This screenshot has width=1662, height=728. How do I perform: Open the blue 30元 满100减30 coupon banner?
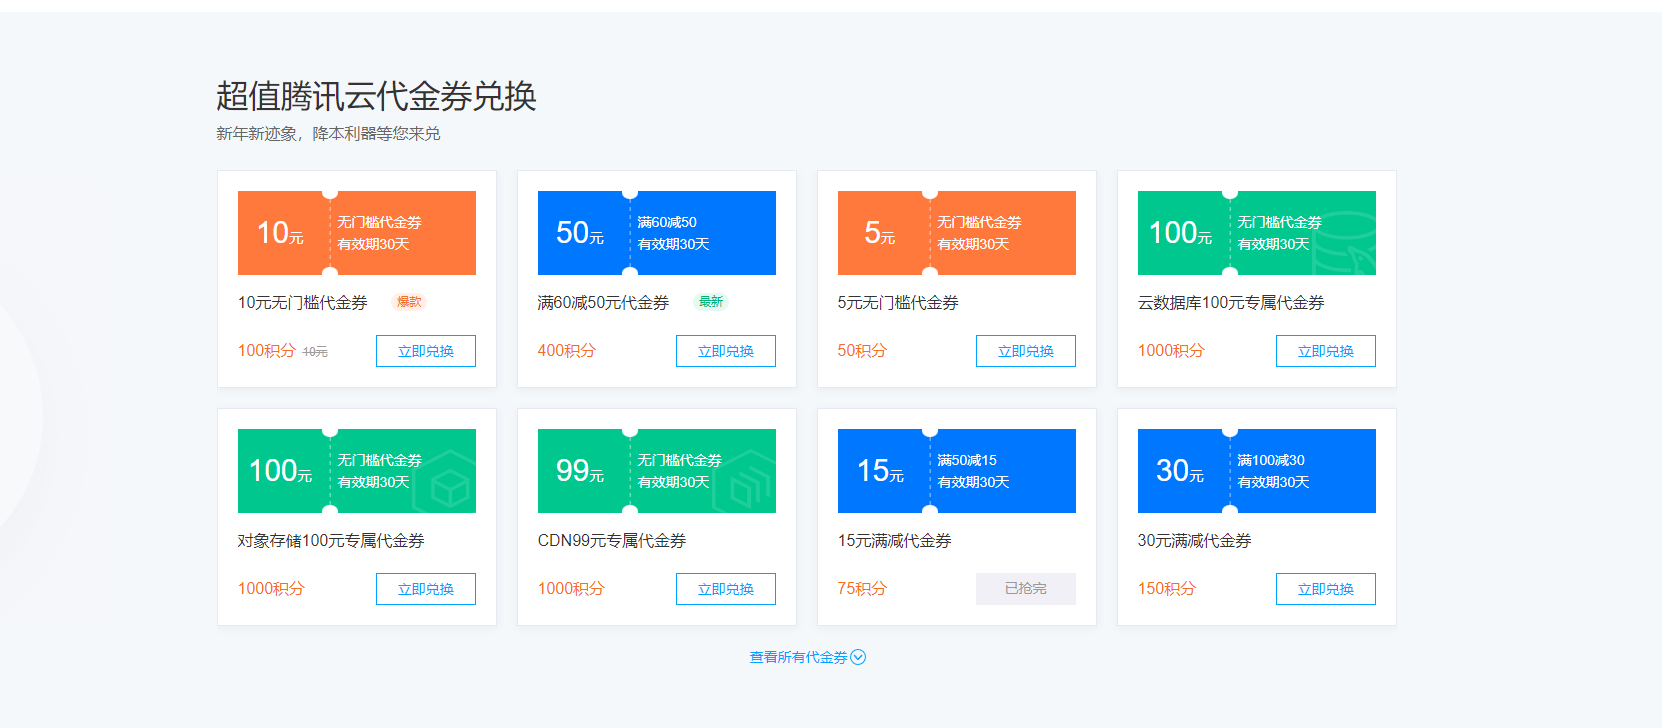(x=1257, y=471)
